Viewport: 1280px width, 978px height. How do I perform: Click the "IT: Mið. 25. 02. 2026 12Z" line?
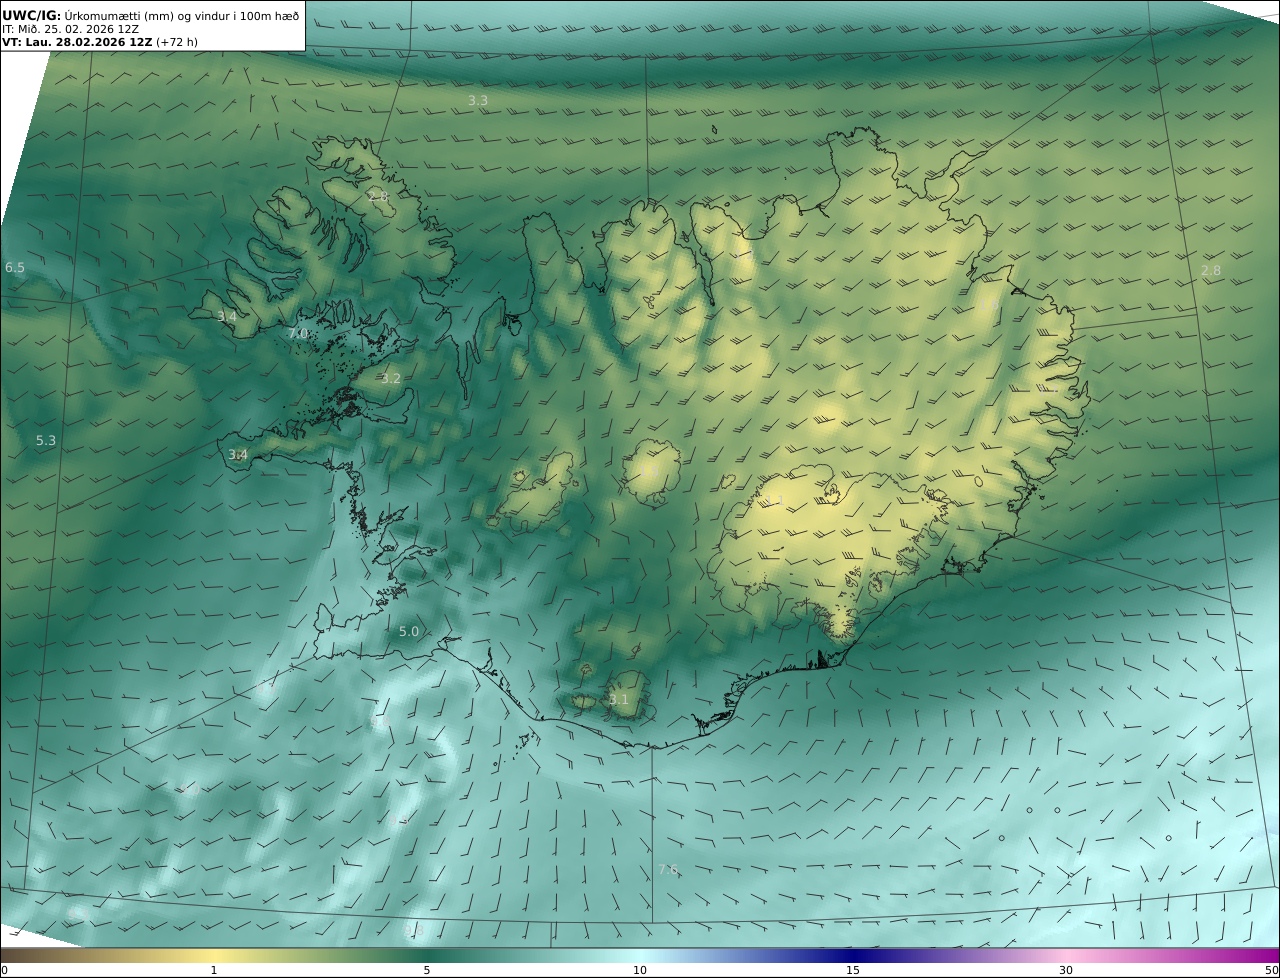click(x=71, y=29)
